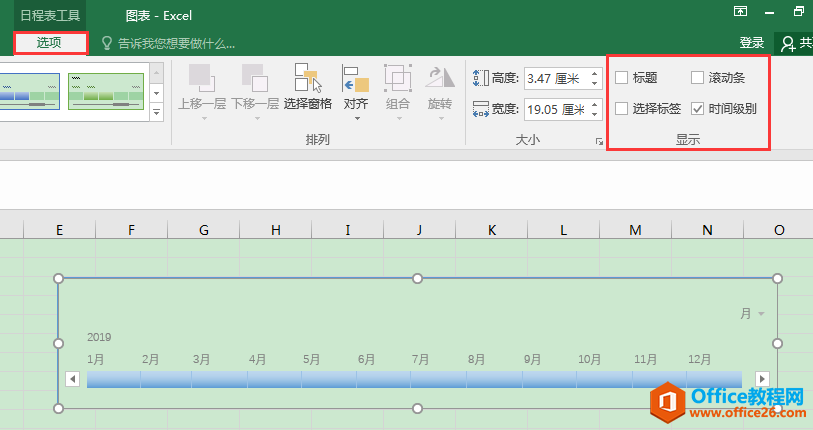Click the 高度 height input field

pos(556,79)
